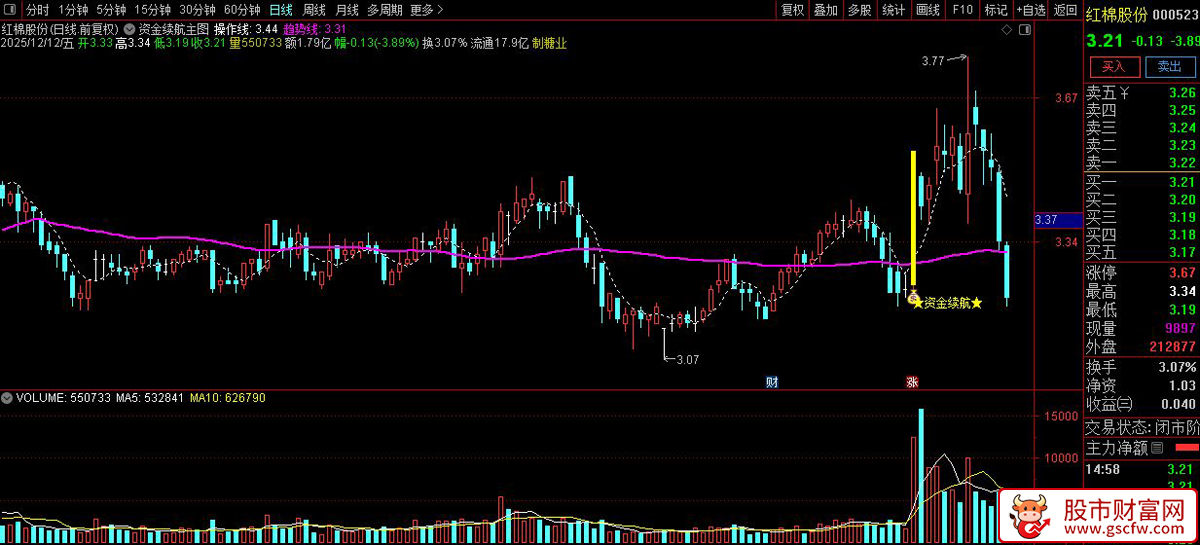Viewport: 1200px width, 545px height.
Task: Click the 趋势线: 3.31 indicator text
Action: point(316,29)
